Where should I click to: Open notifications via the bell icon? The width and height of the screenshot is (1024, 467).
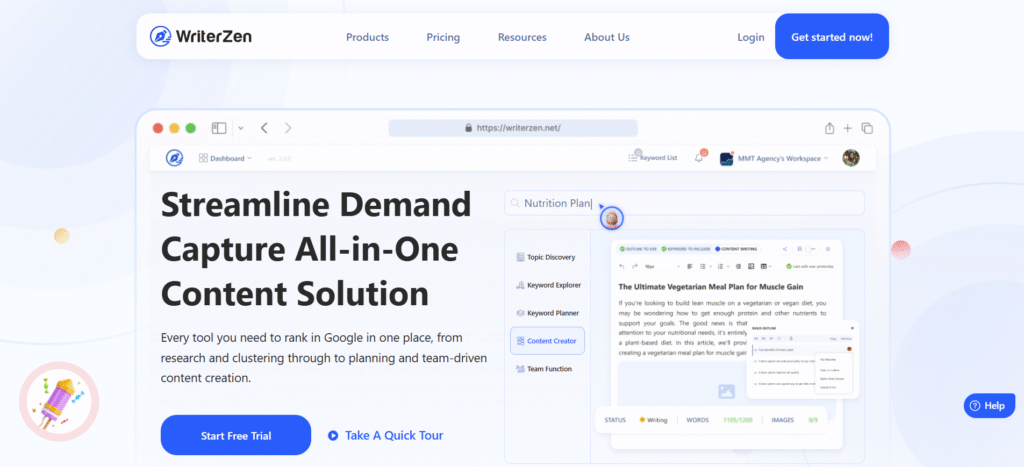click(x=699, y=157)
